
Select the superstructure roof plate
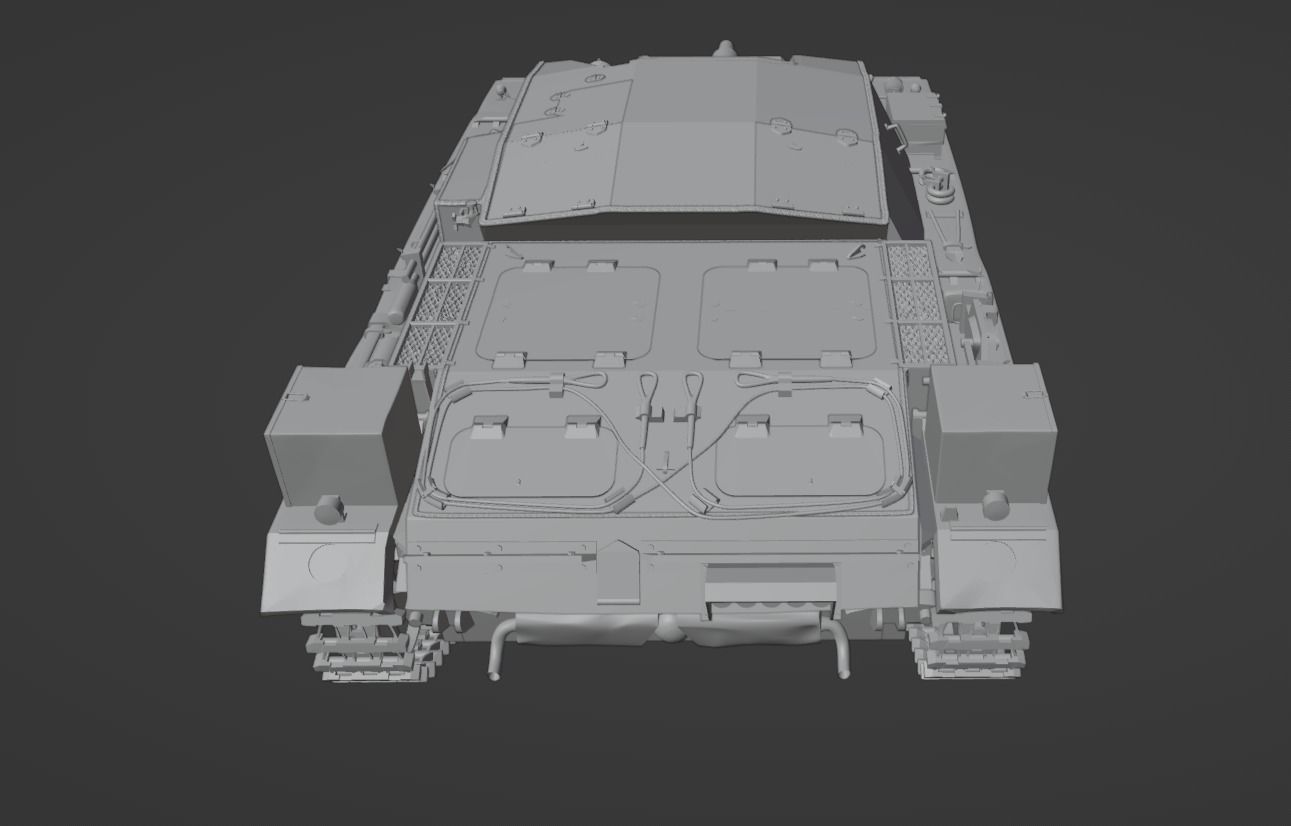coord(684,138)
